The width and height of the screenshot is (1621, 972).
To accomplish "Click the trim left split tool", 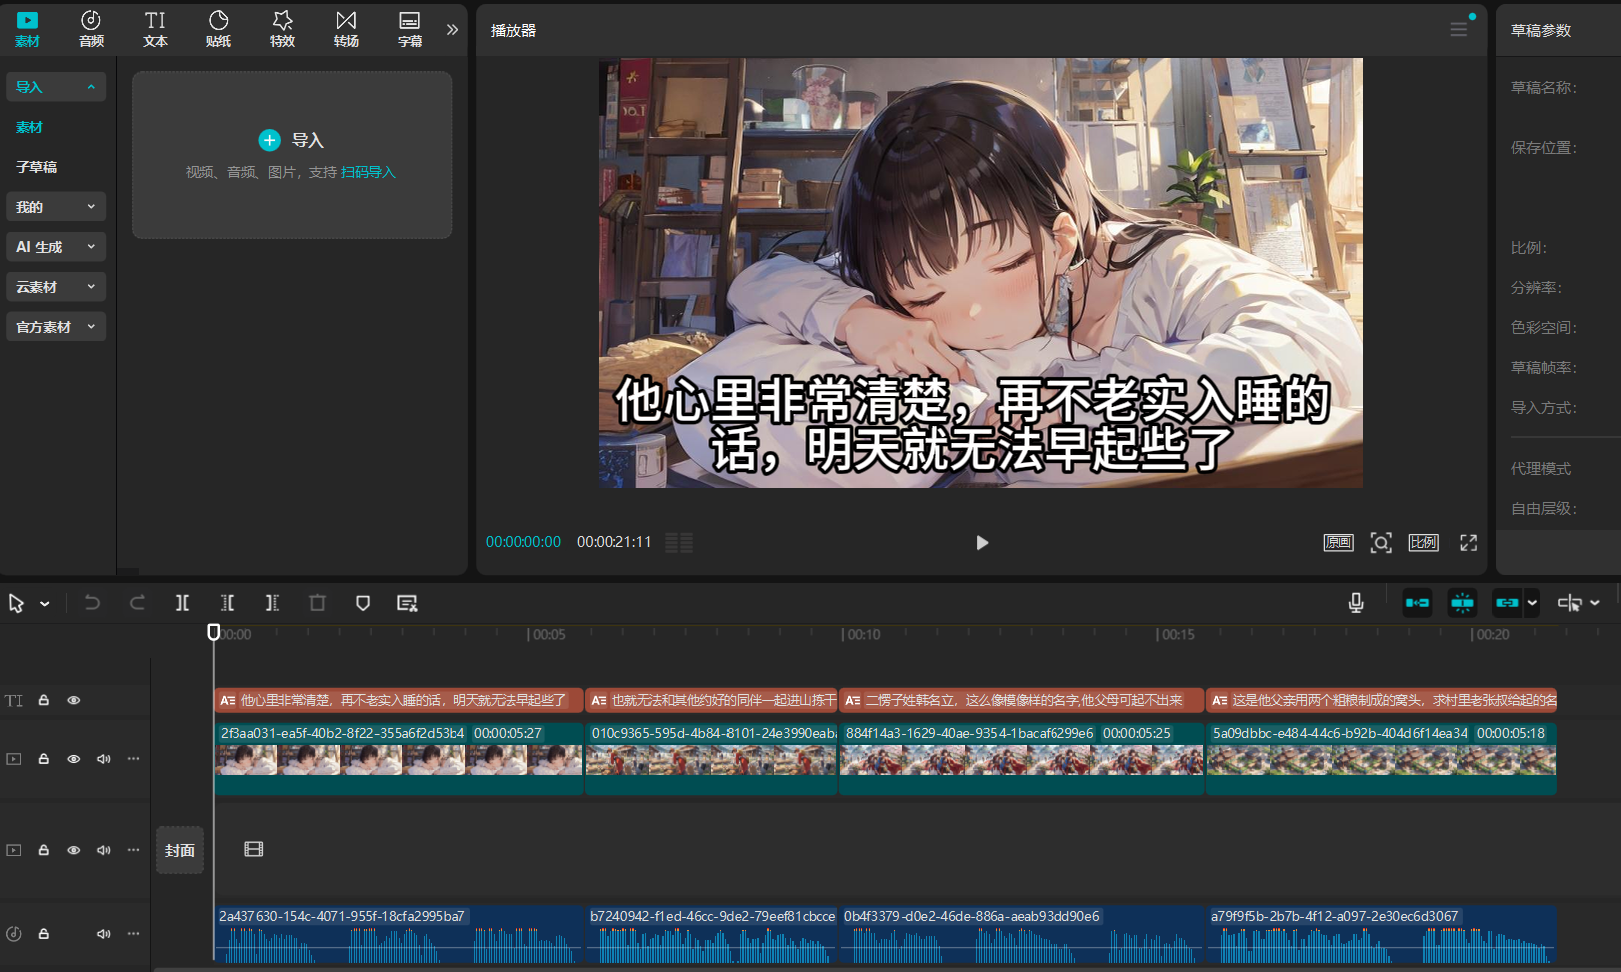I will click(x=227, y=602).
